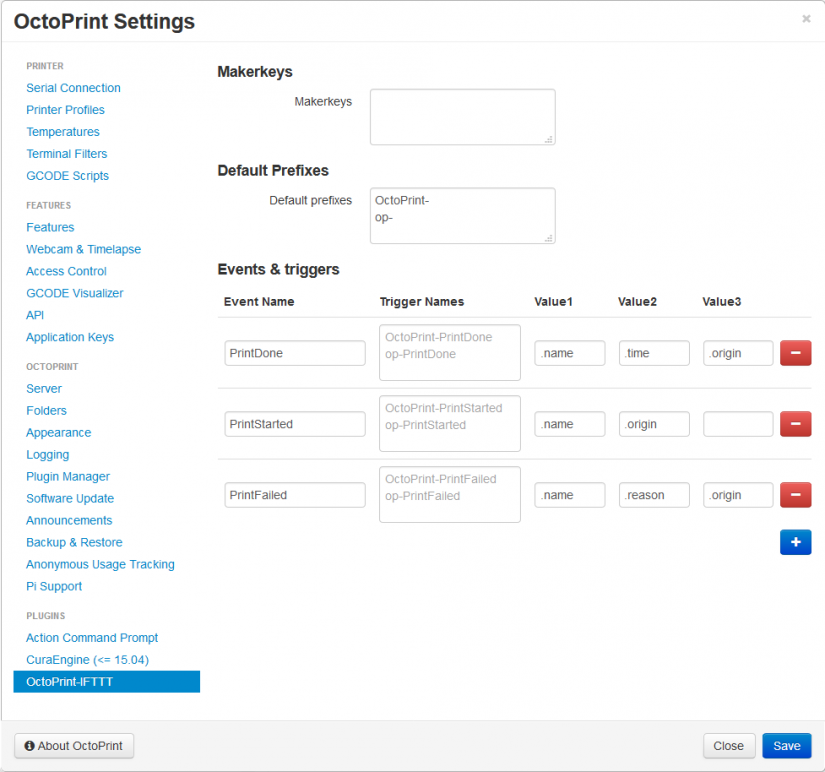
Task: Edit the .reason Value2 field
Action: tap(654, 495)
